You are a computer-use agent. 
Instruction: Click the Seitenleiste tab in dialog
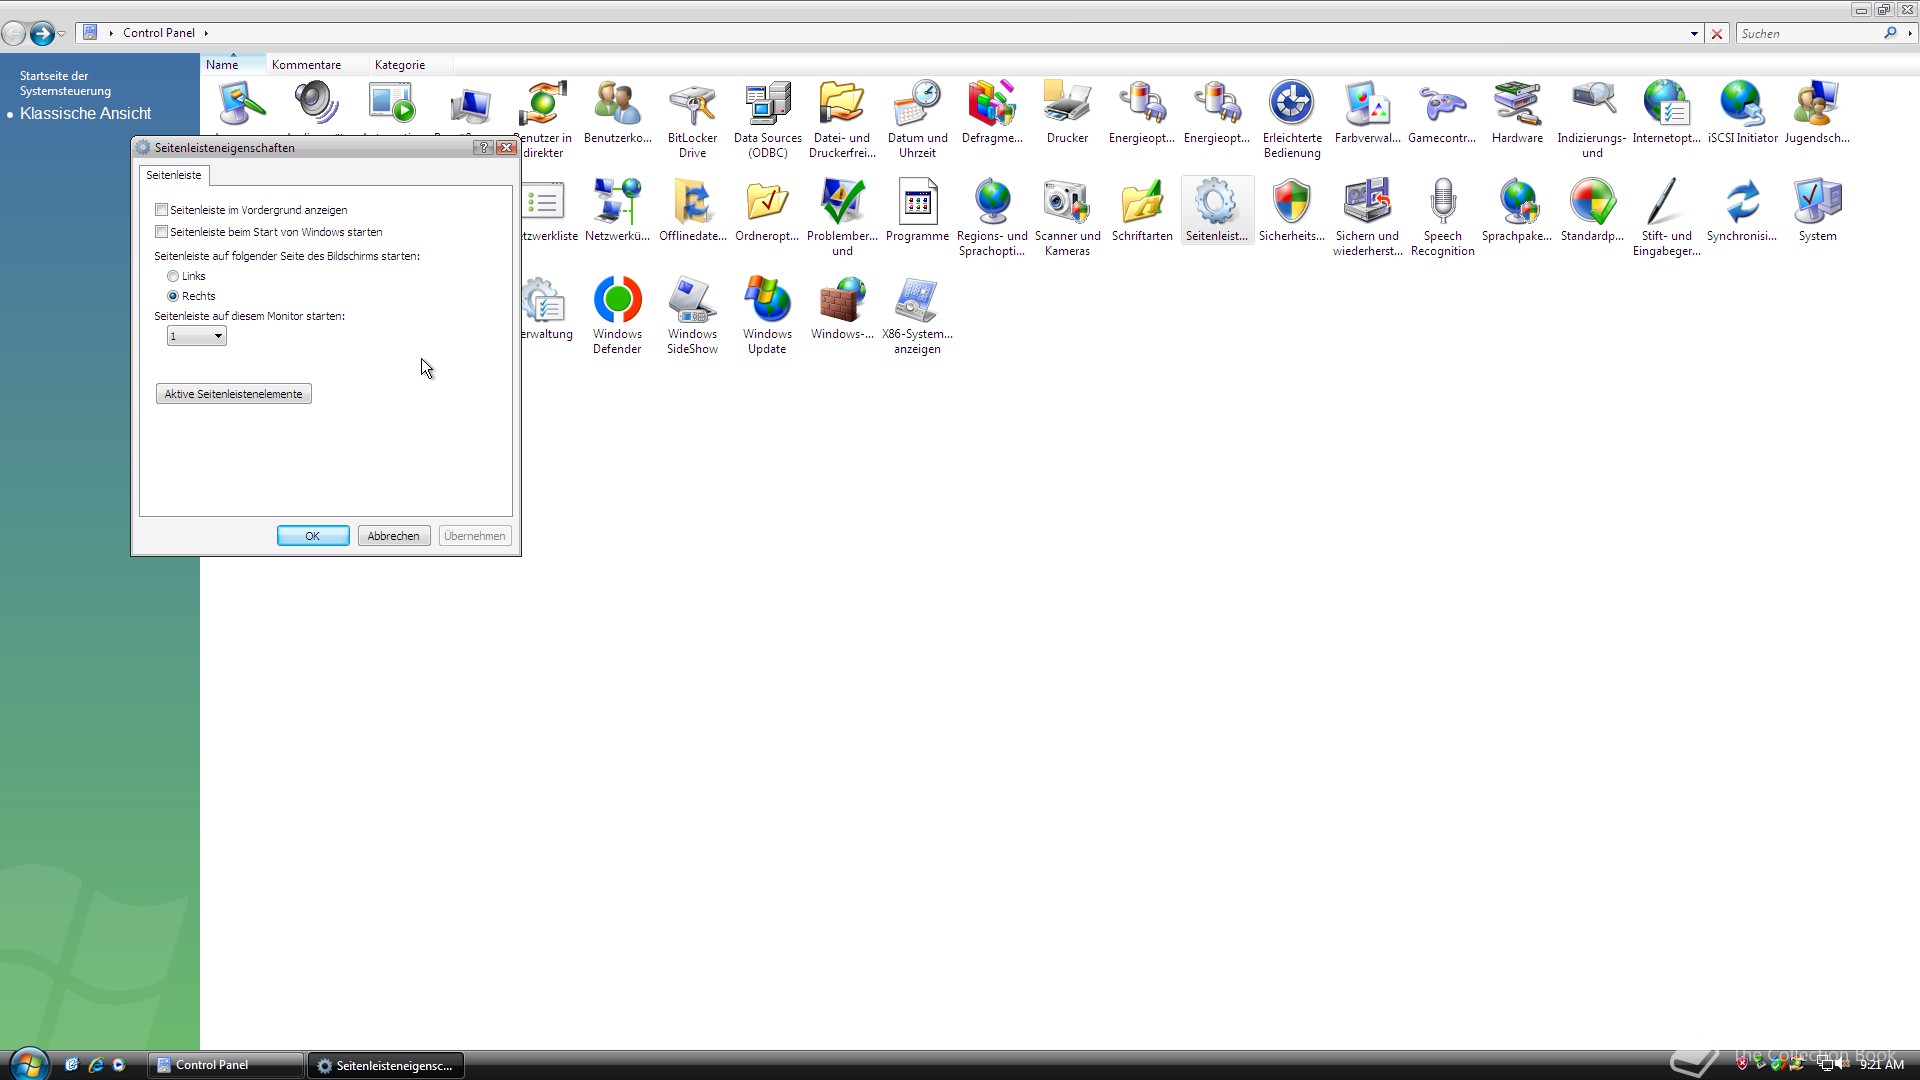coord(174,175)
